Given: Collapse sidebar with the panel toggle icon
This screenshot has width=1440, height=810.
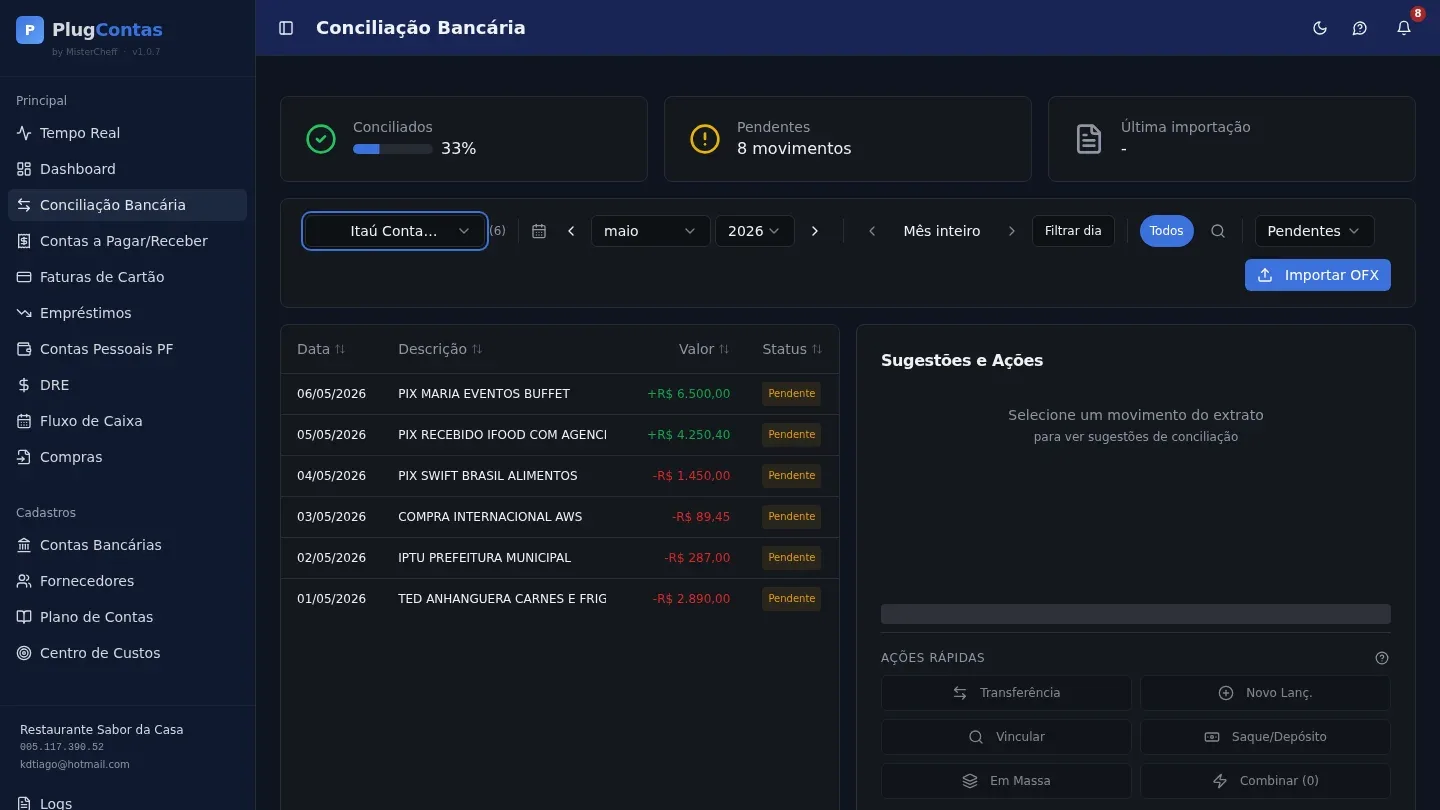Looking at the screenshot, I should [x=286, y=28].
